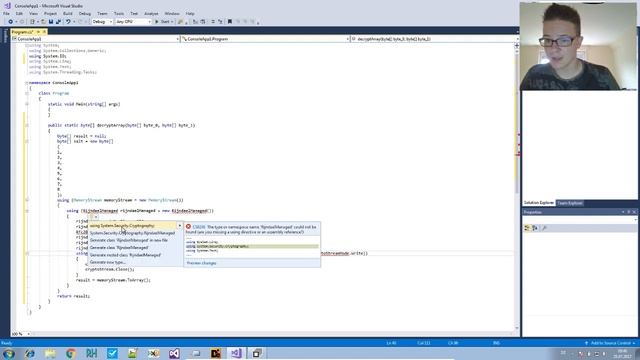Open the Analyze menu

pos(151,13)
